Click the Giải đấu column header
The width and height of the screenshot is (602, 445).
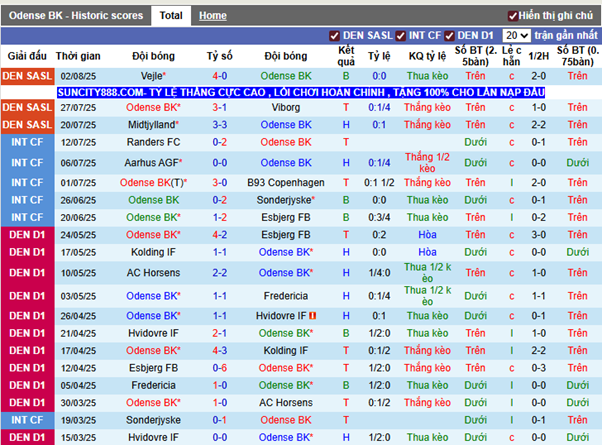(x=27, y=56)
